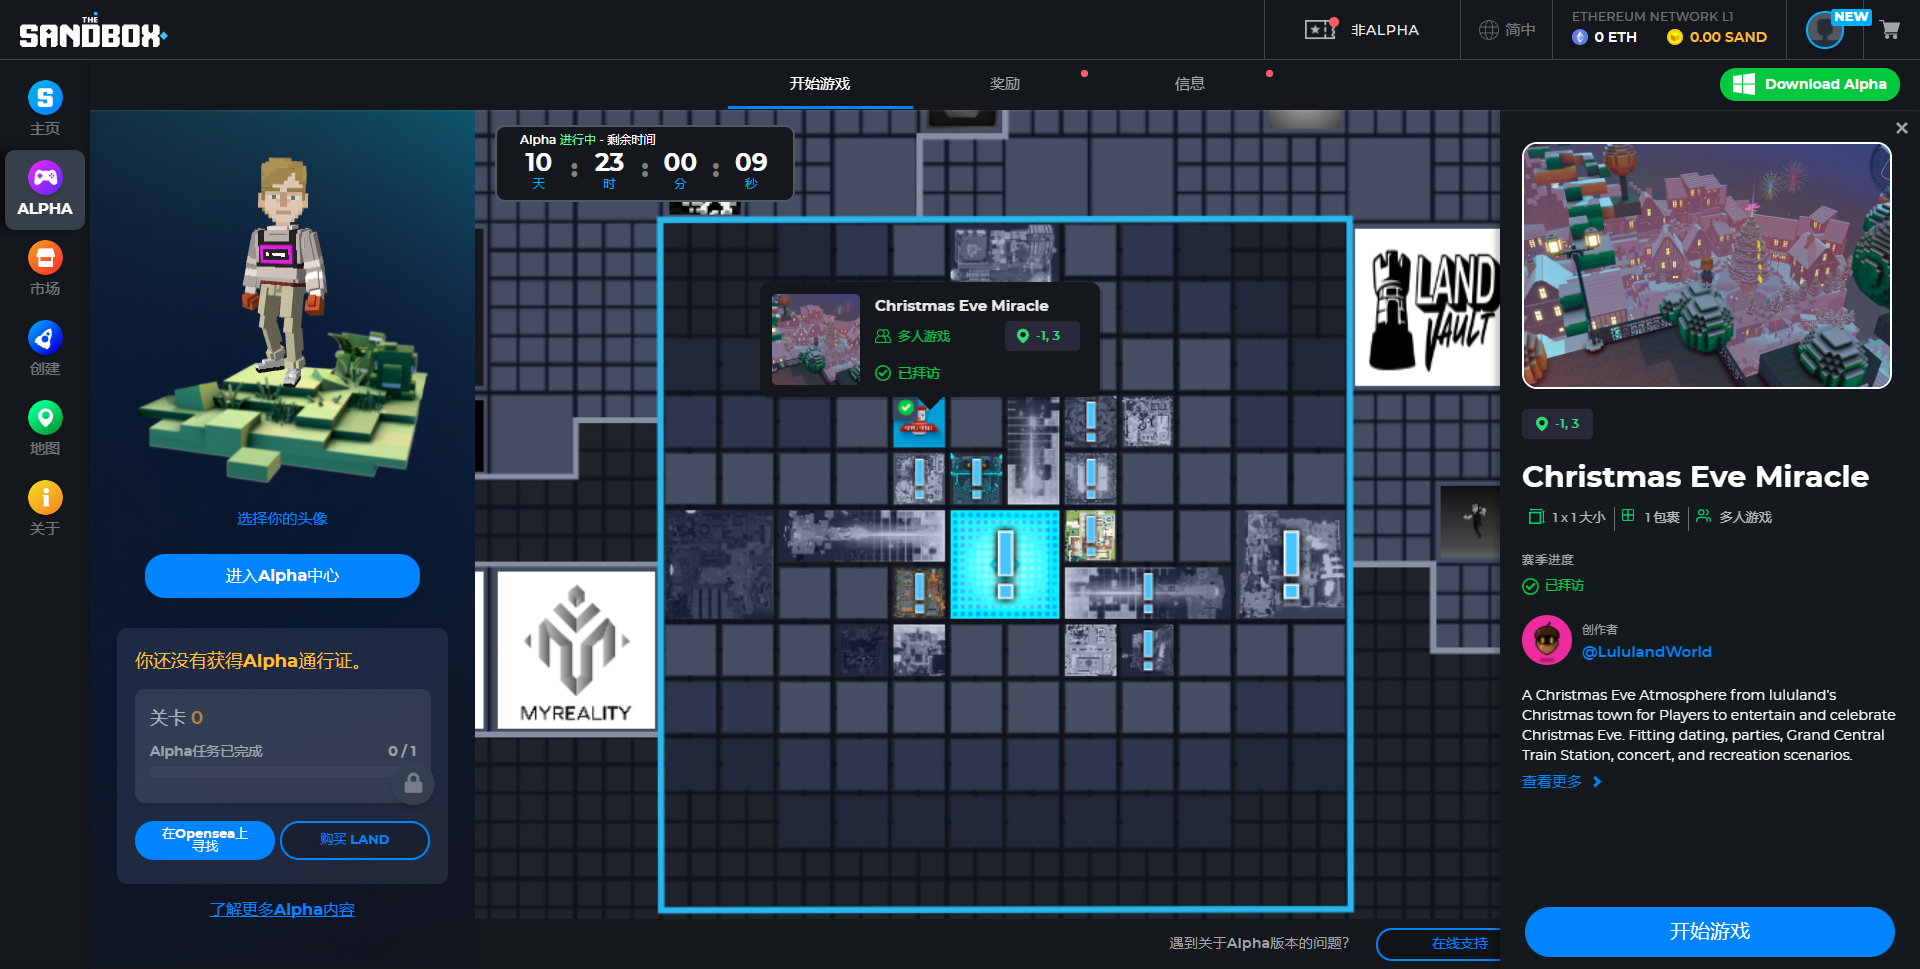Click the LAND VAULT logo tile
This screenshot has height=969, width=1920.
pos(1427,307)
